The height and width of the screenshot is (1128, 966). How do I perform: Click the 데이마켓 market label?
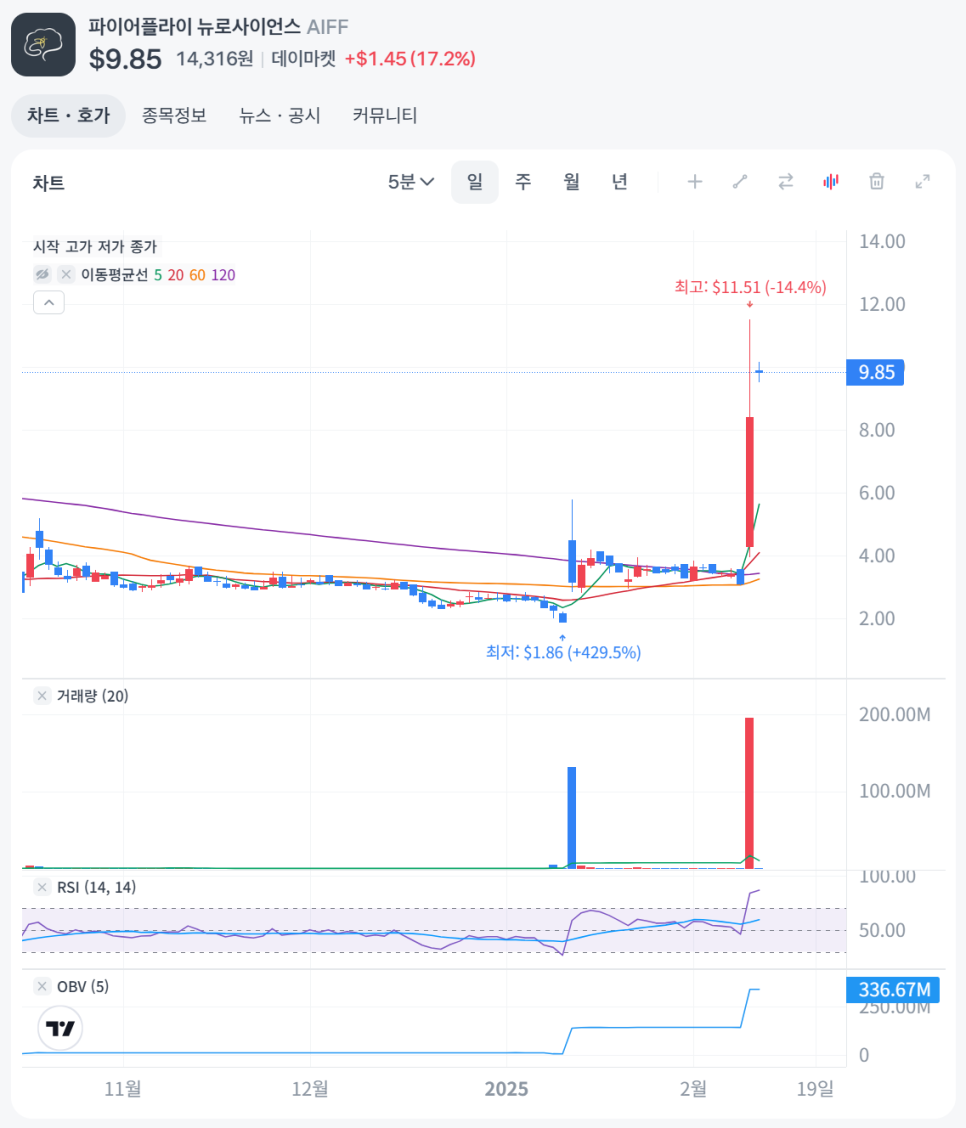[x=304, y=59]
